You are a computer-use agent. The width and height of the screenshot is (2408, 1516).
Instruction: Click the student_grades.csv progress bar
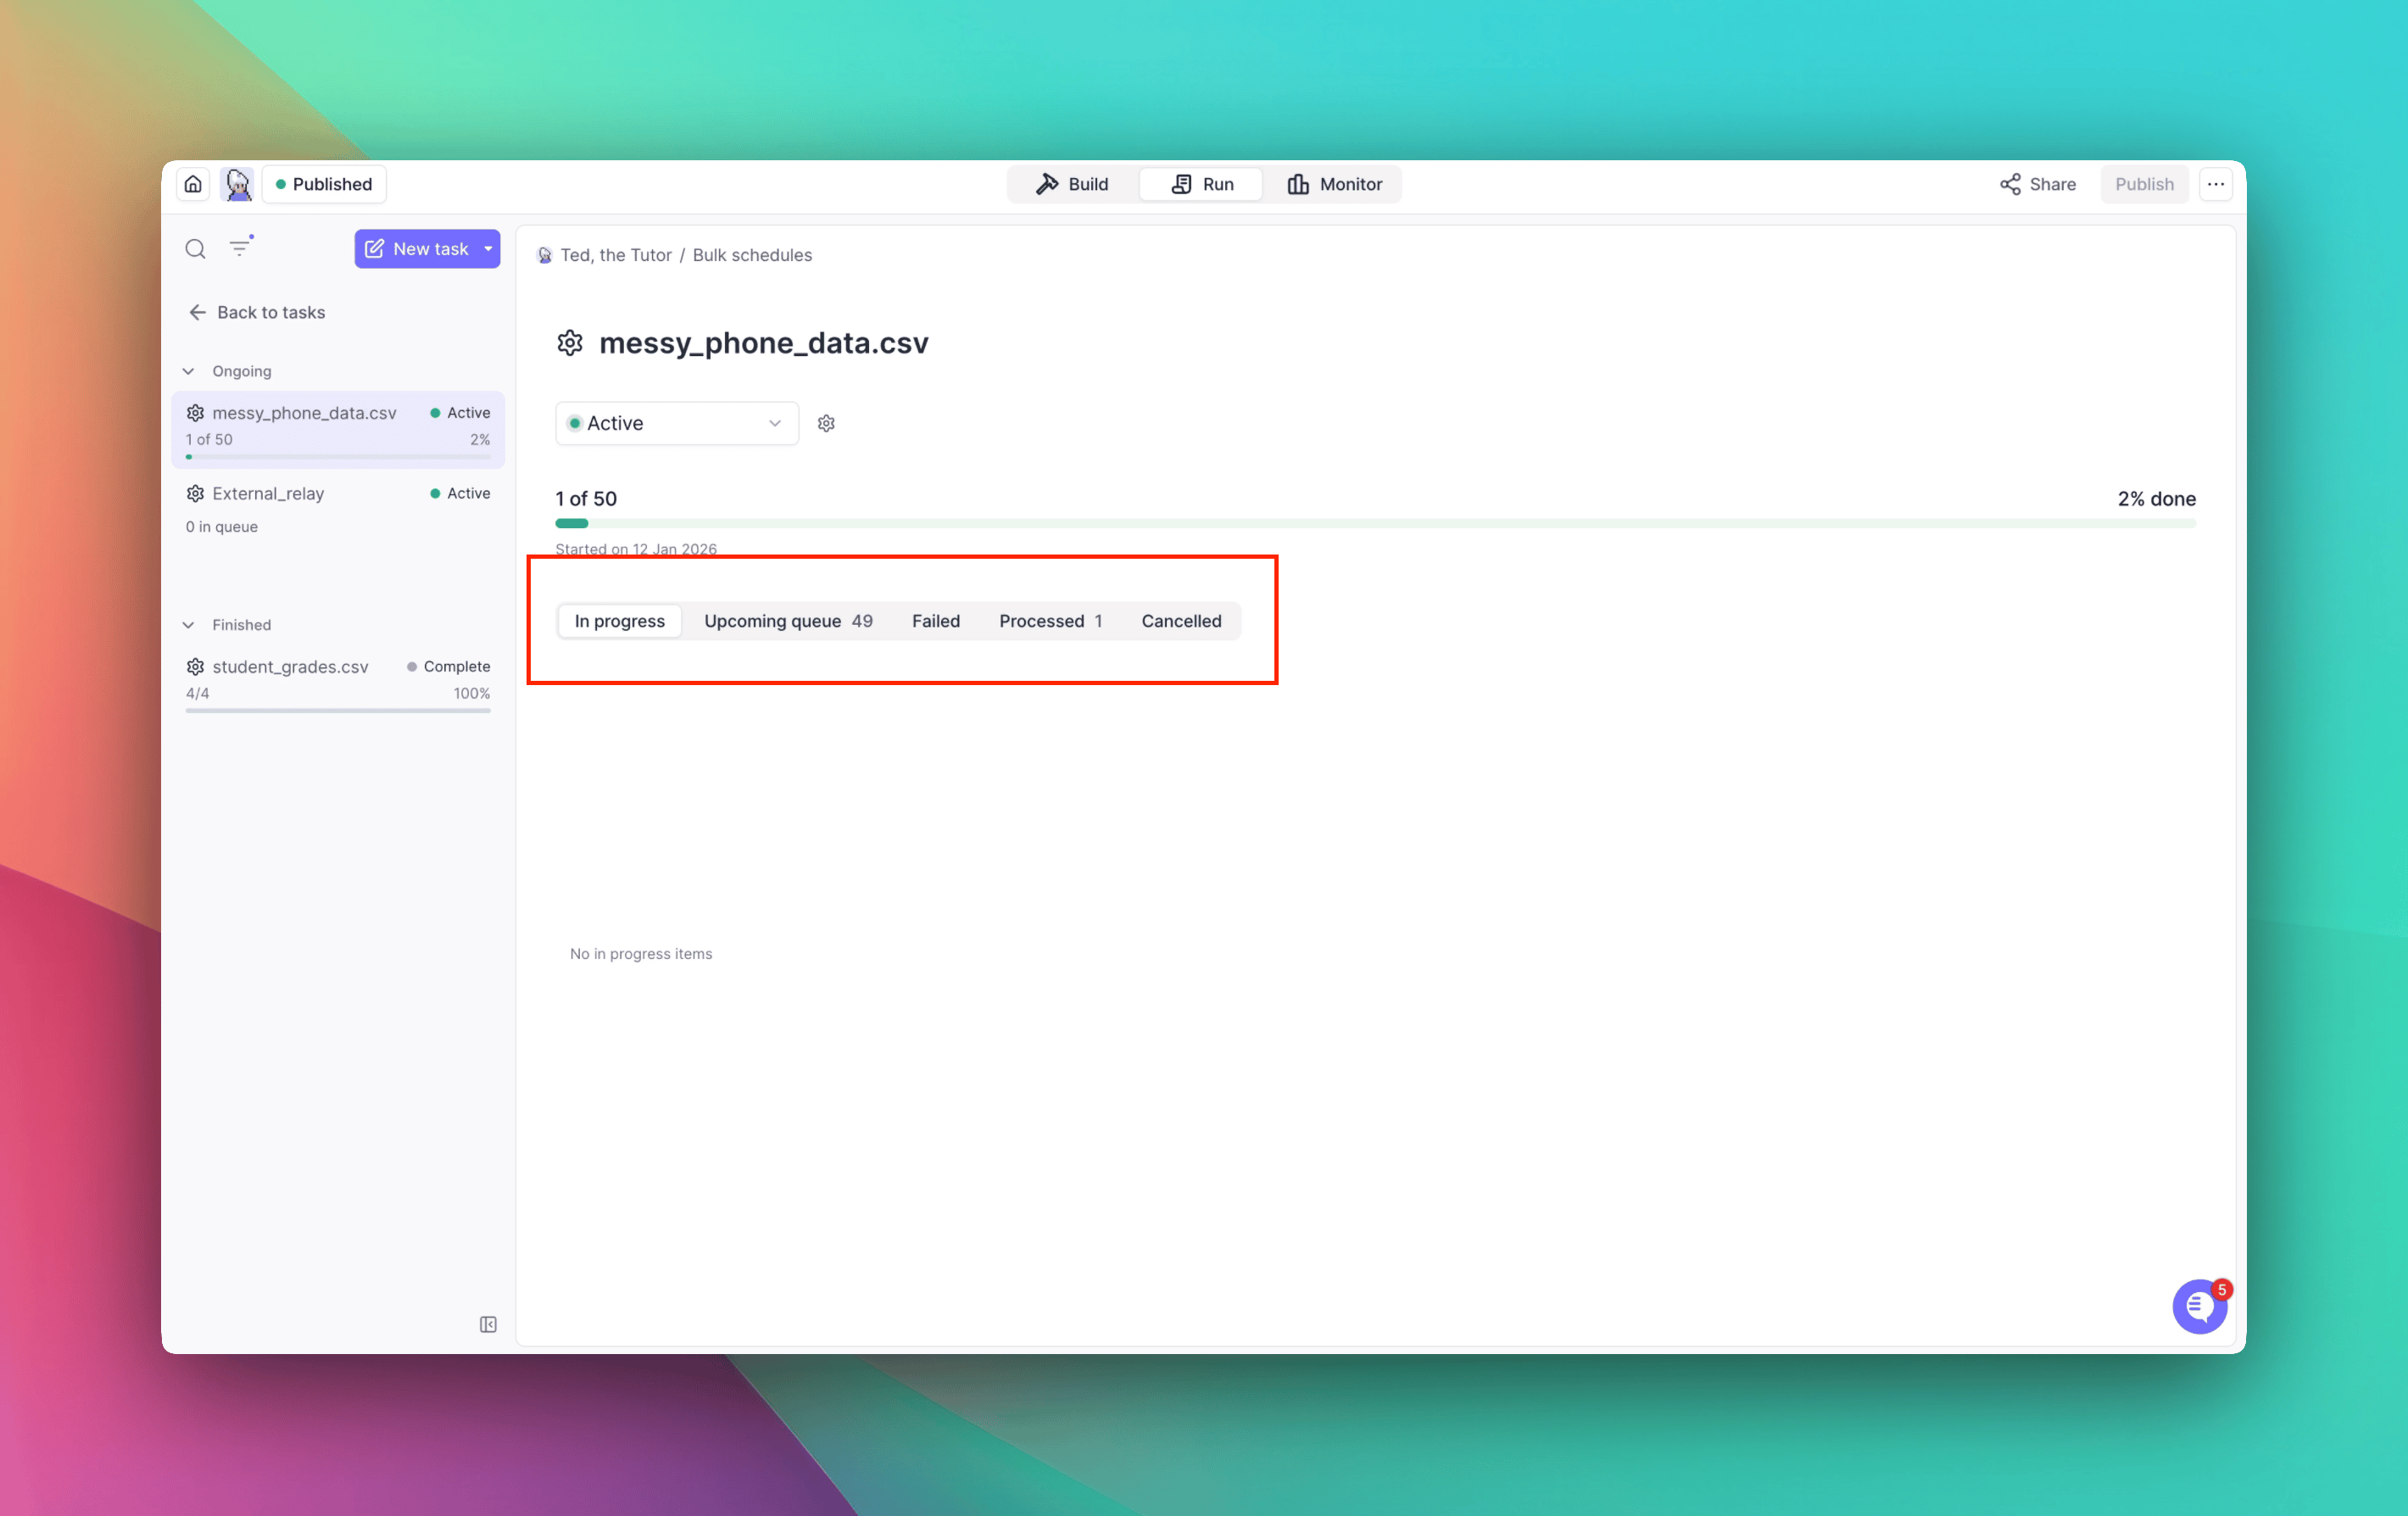338,711
